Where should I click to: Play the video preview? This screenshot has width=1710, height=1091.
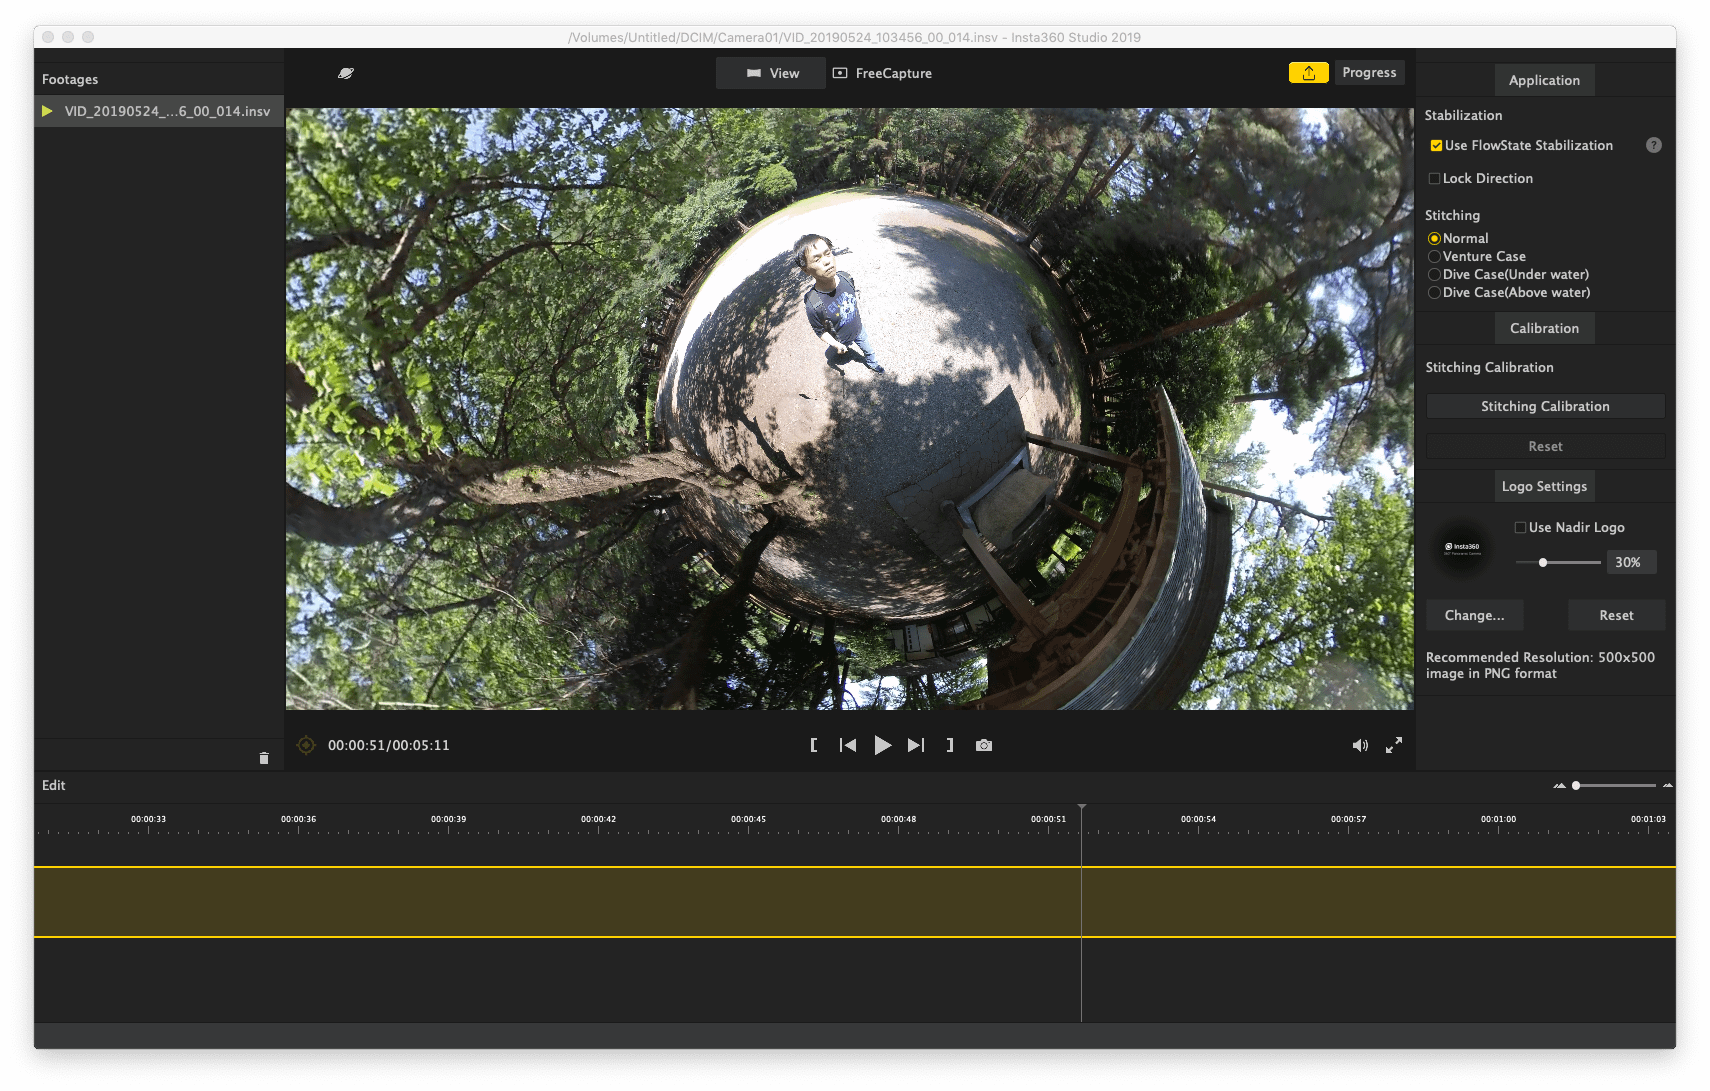point(882,746)
